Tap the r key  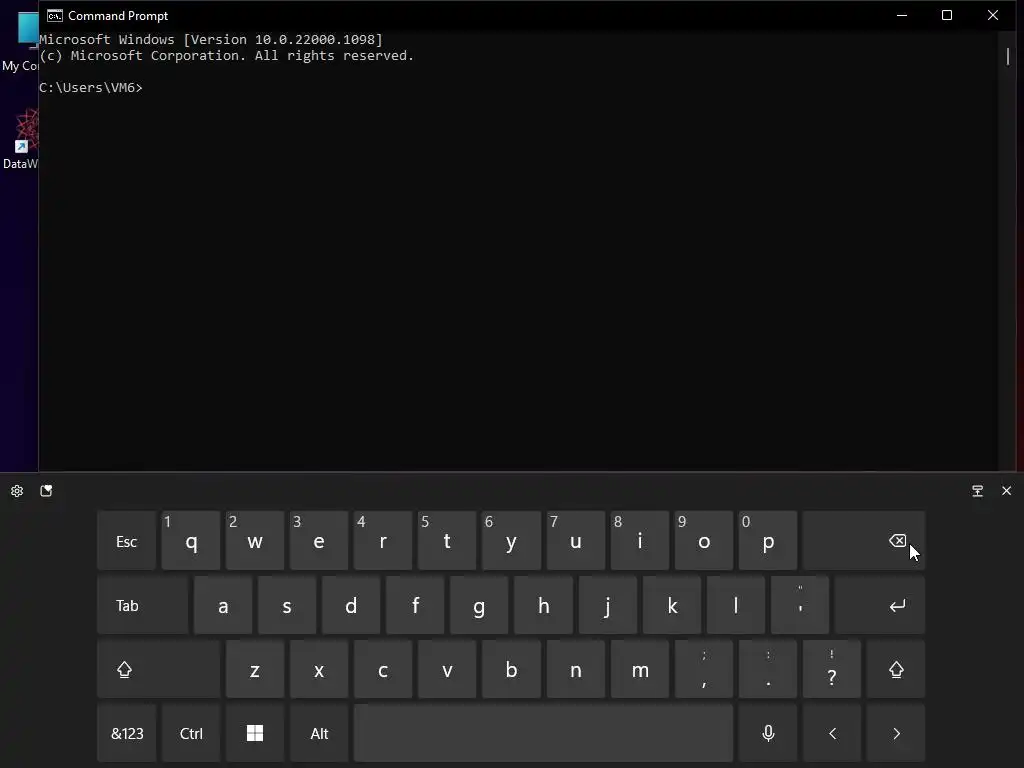click(x=383, y=541)
